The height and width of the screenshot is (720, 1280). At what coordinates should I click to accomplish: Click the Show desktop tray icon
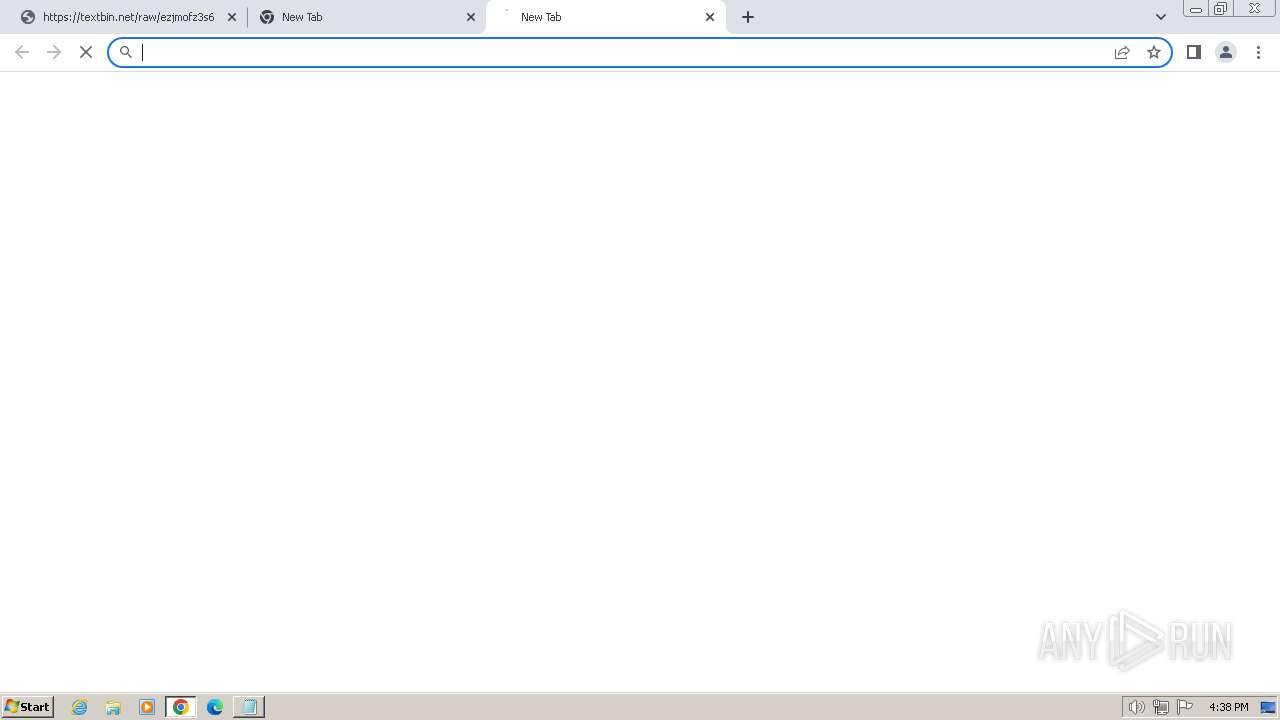(x=1268, y=707)
